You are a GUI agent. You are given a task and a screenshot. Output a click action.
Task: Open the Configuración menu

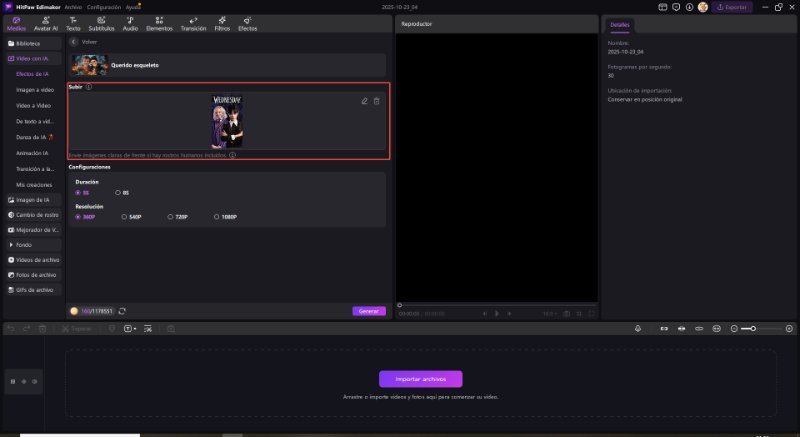click(104, 7)
